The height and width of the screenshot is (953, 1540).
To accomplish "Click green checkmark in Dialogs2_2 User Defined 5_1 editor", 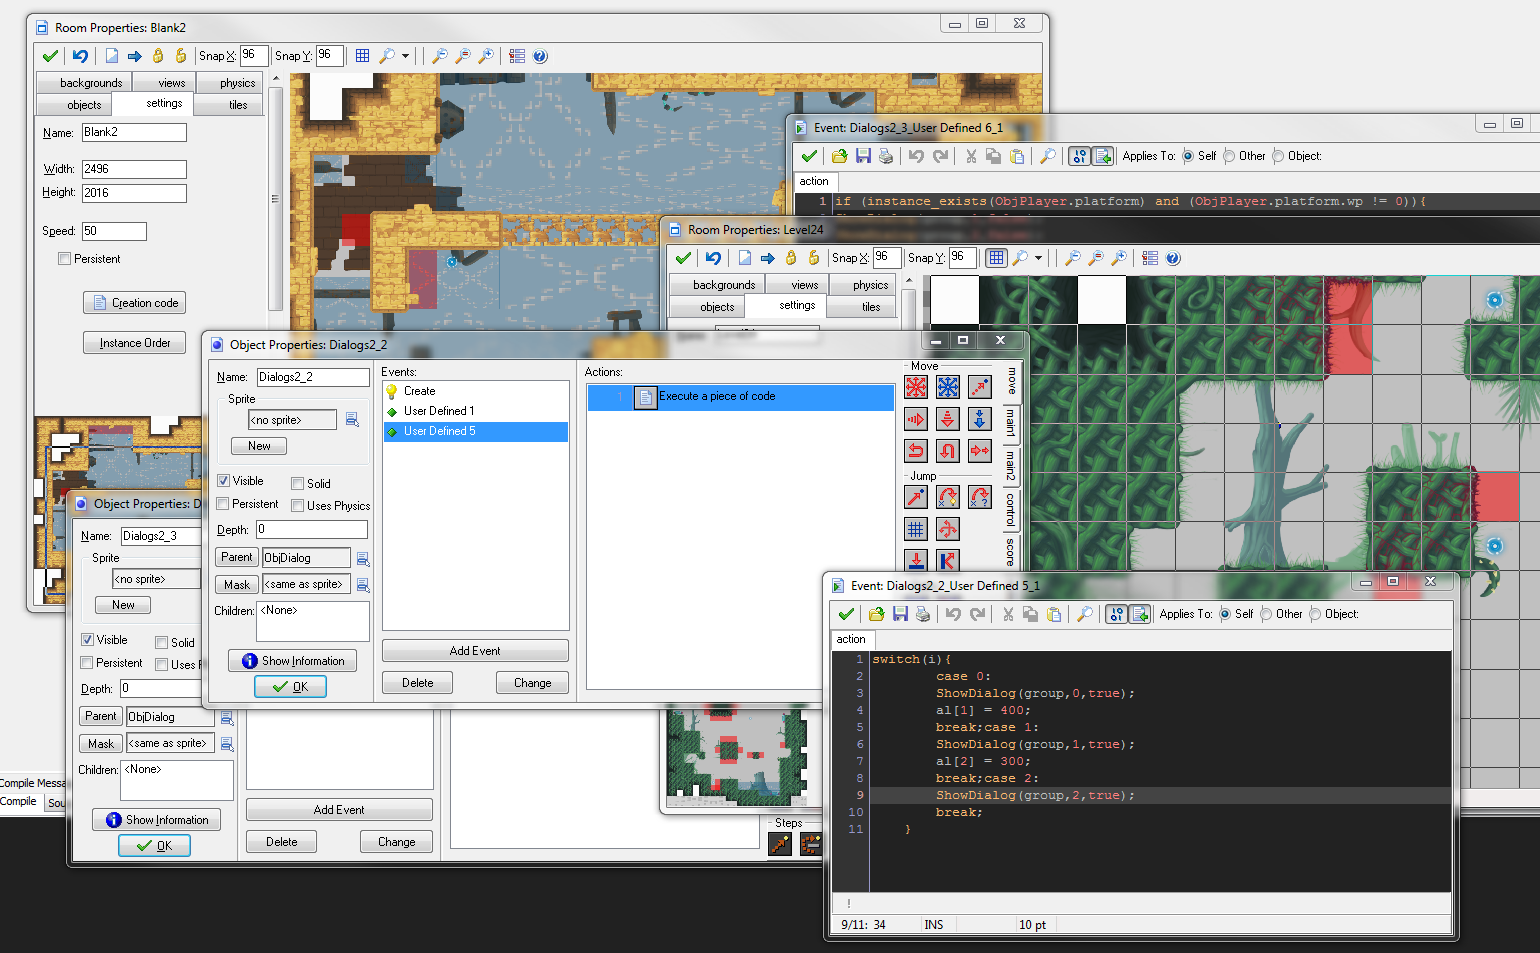I will point(846,614).
